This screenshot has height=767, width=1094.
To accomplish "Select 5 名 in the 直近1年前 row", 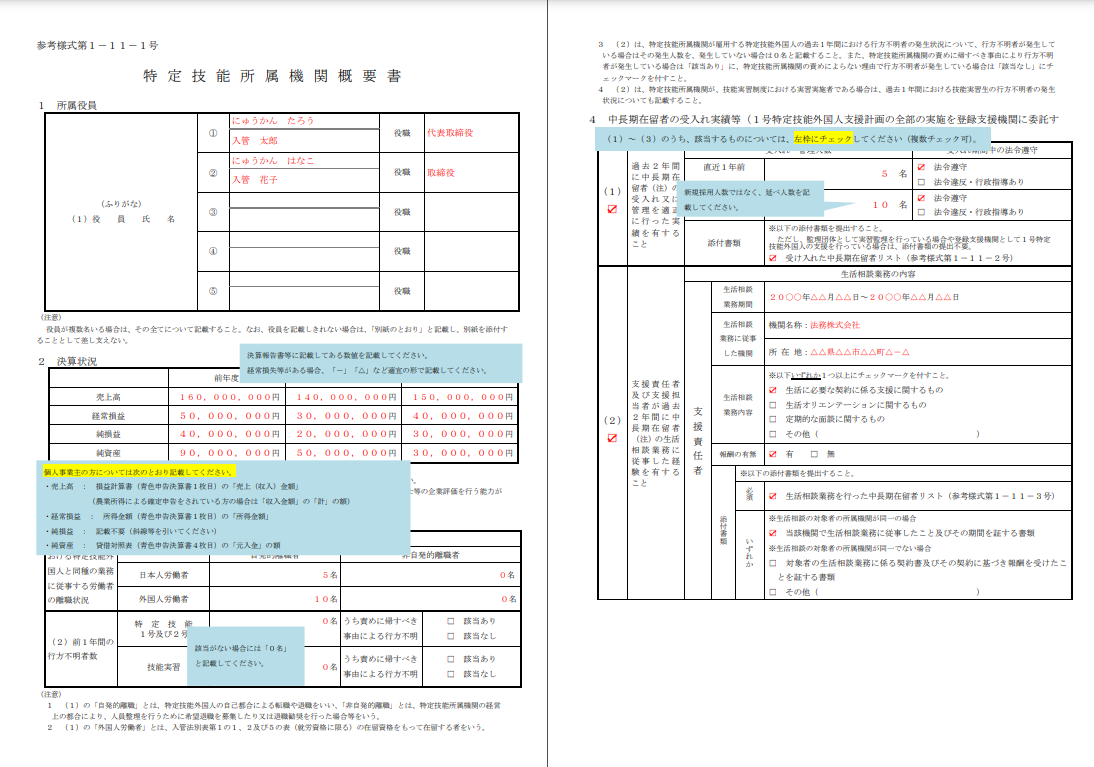I will [x=894, y=174].
